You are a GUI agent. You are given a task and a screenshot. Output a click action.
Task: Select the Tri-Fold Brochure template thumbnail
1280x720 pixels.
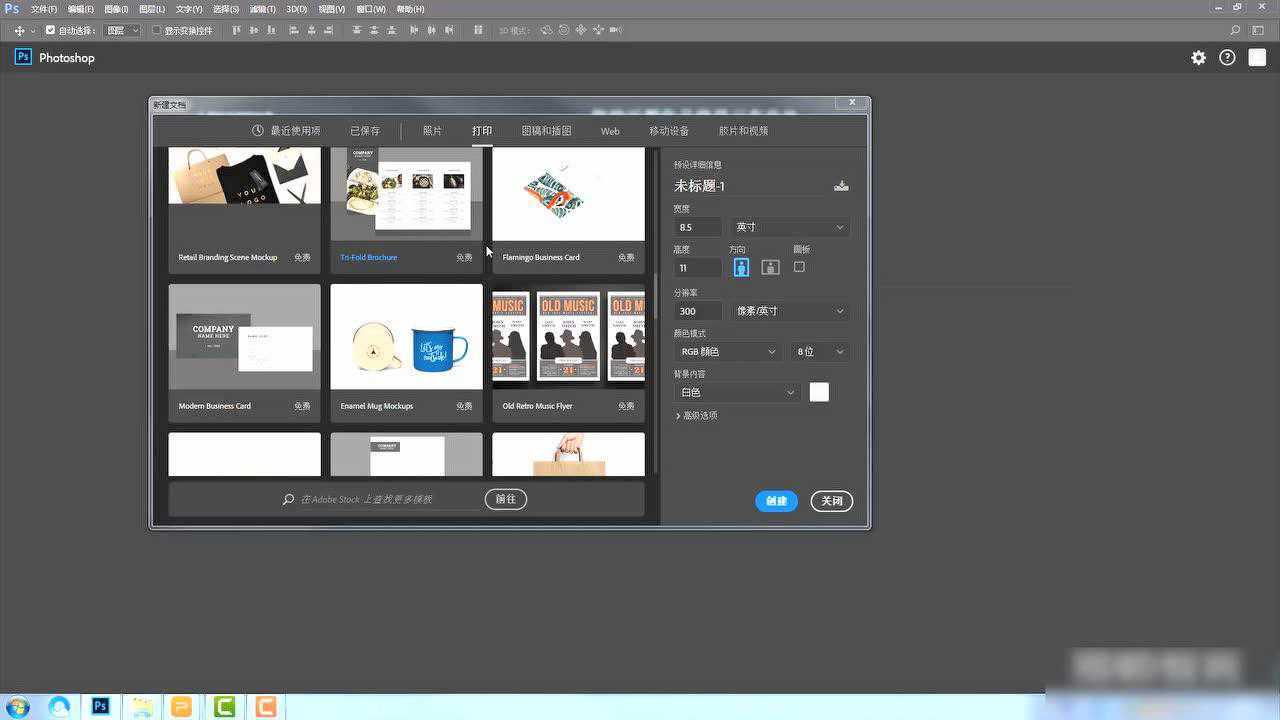[406, 194]
